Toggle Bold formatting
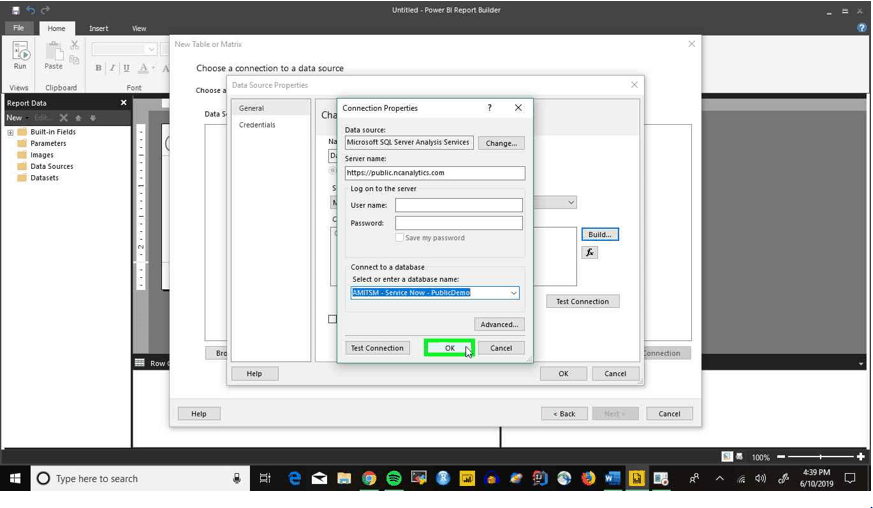Image resolution: width=873 pixels, height=508 pixels. [98, 68]
